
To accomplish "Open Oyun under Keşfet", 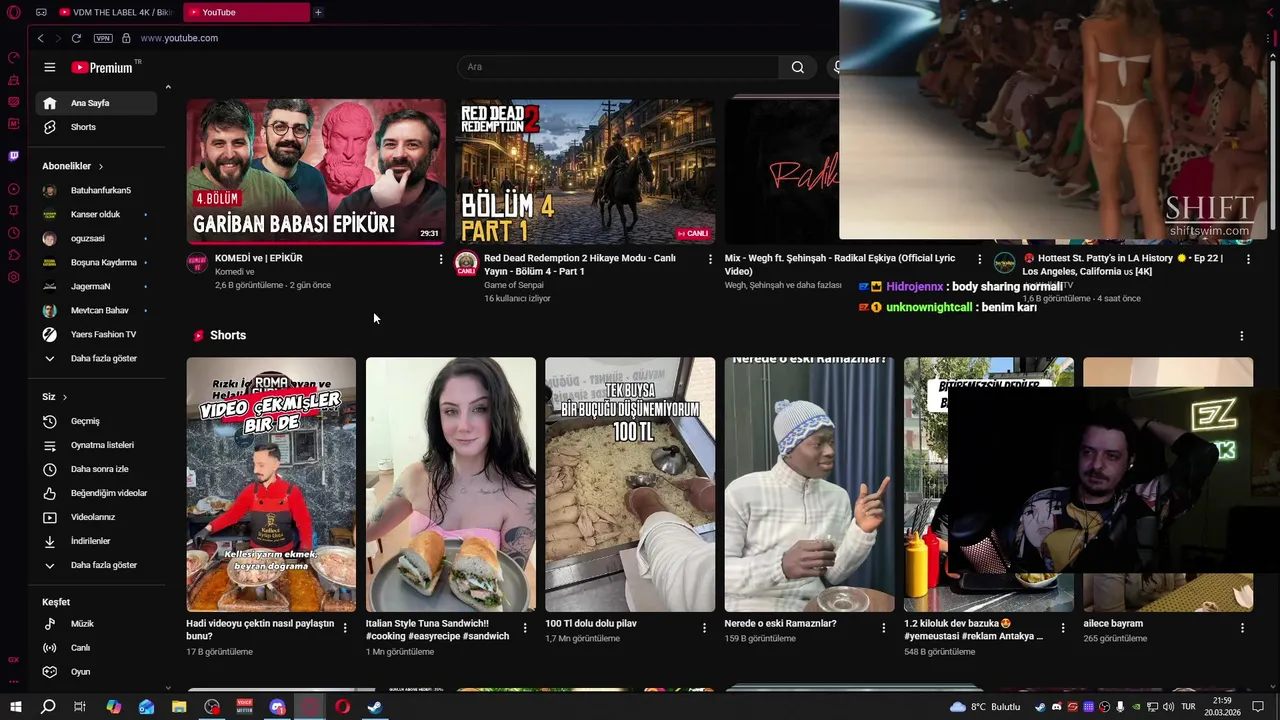I will tap(96, 672).
